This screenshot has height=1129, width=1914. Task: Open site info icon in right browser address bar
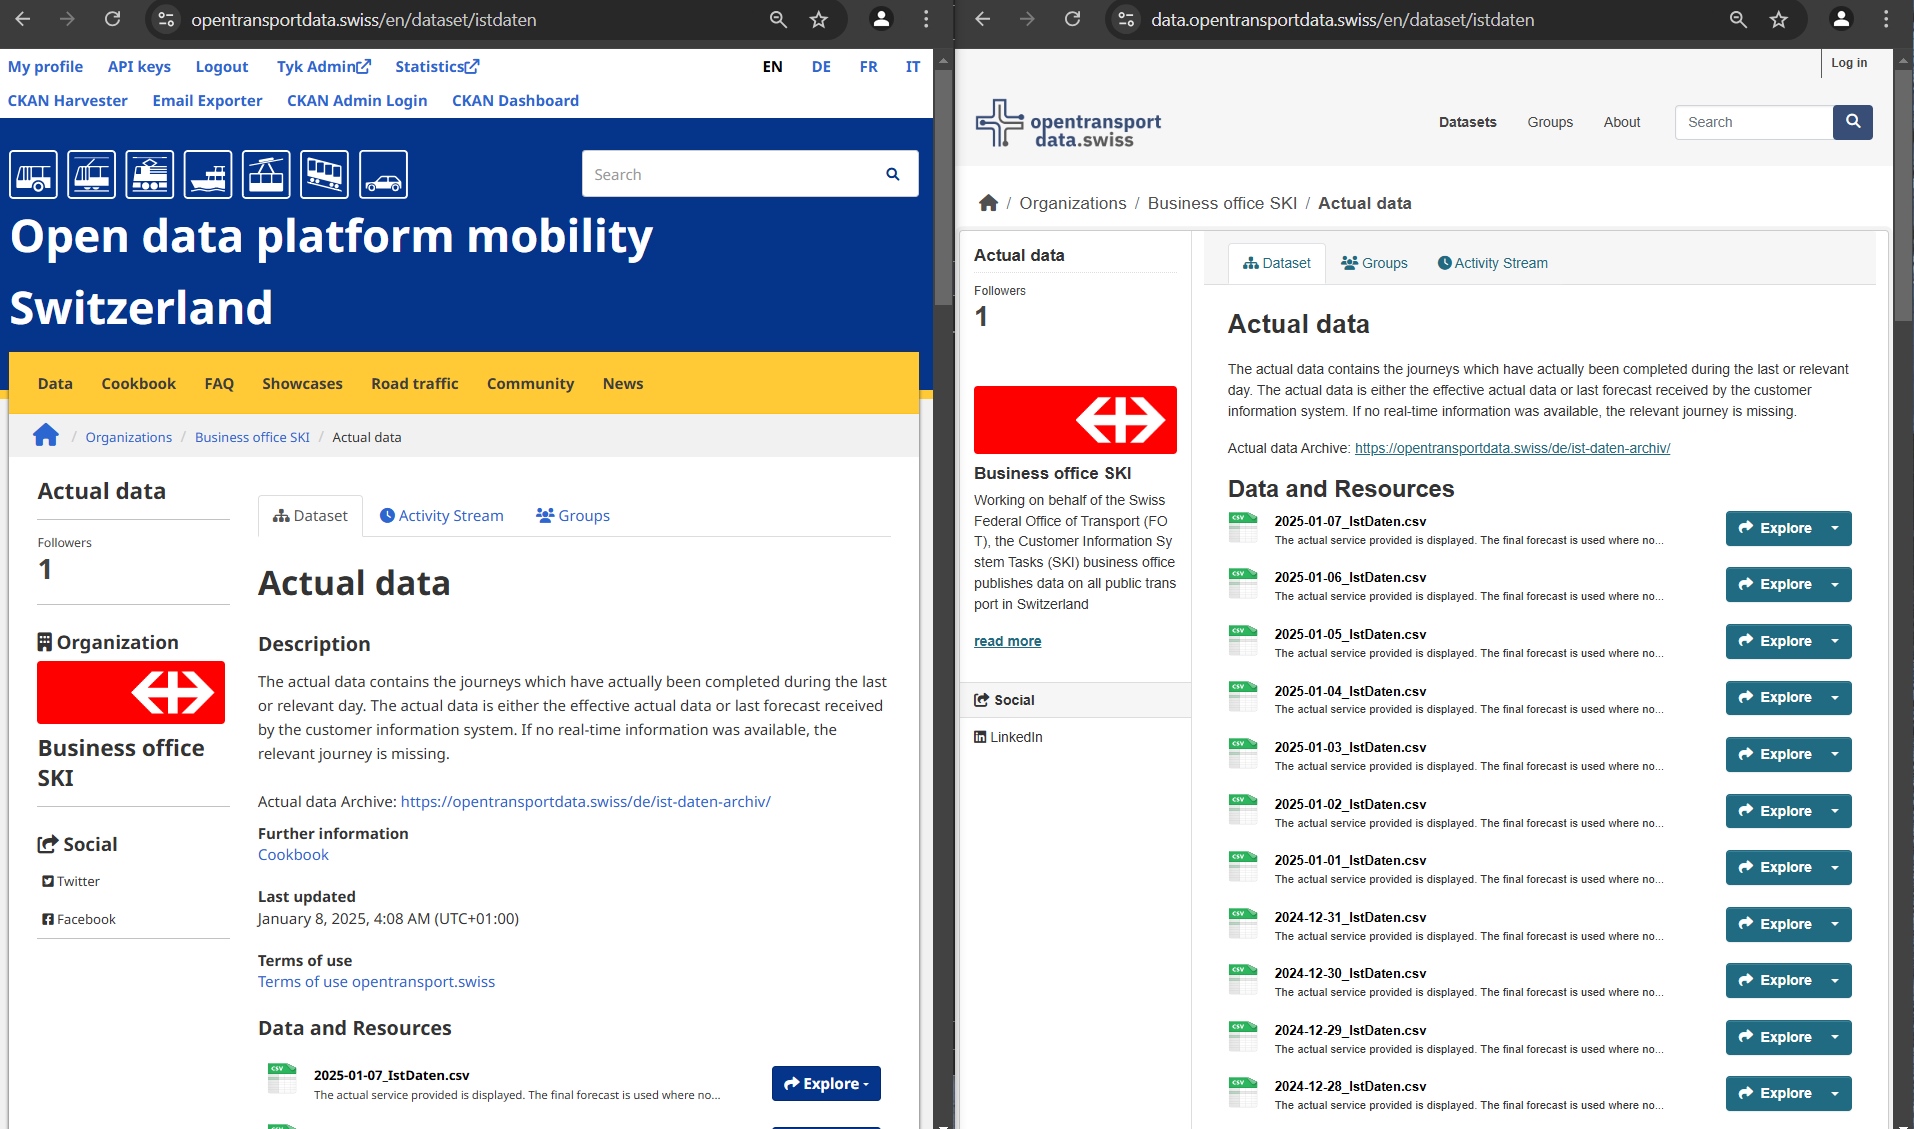[x=1127, y=19]
